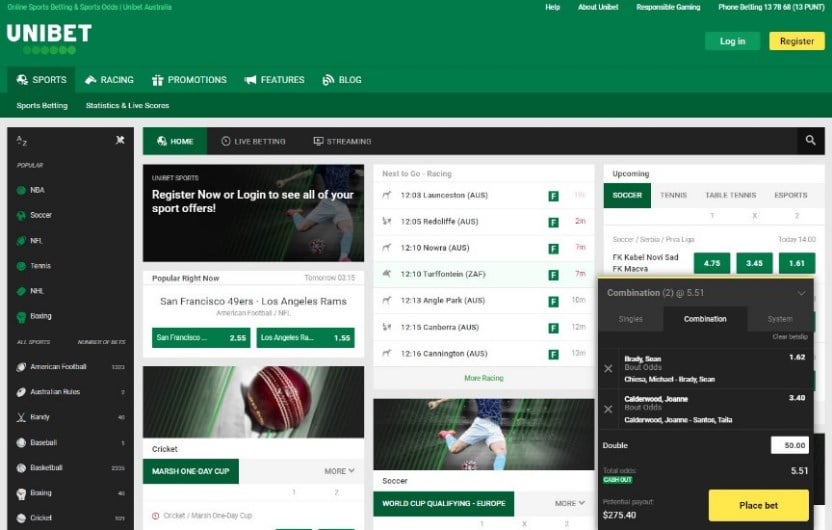Switch betslip to Singles tab
Viewport: 832px width, 530px height.
tap(630, 319)
